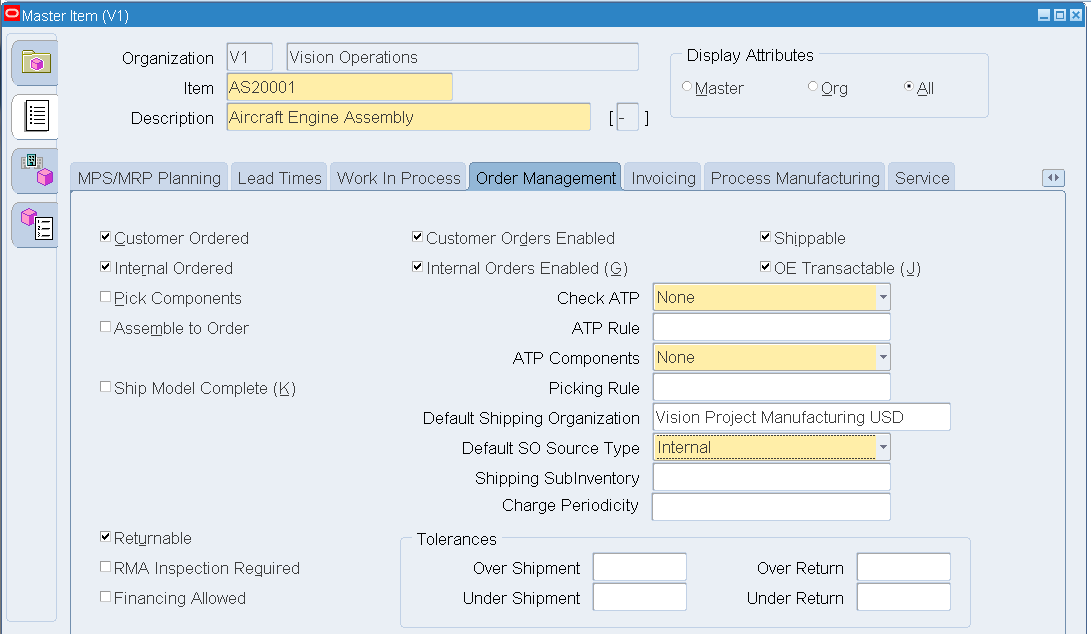Toggle the Internal Ordered checkbox

click(105, 267)
